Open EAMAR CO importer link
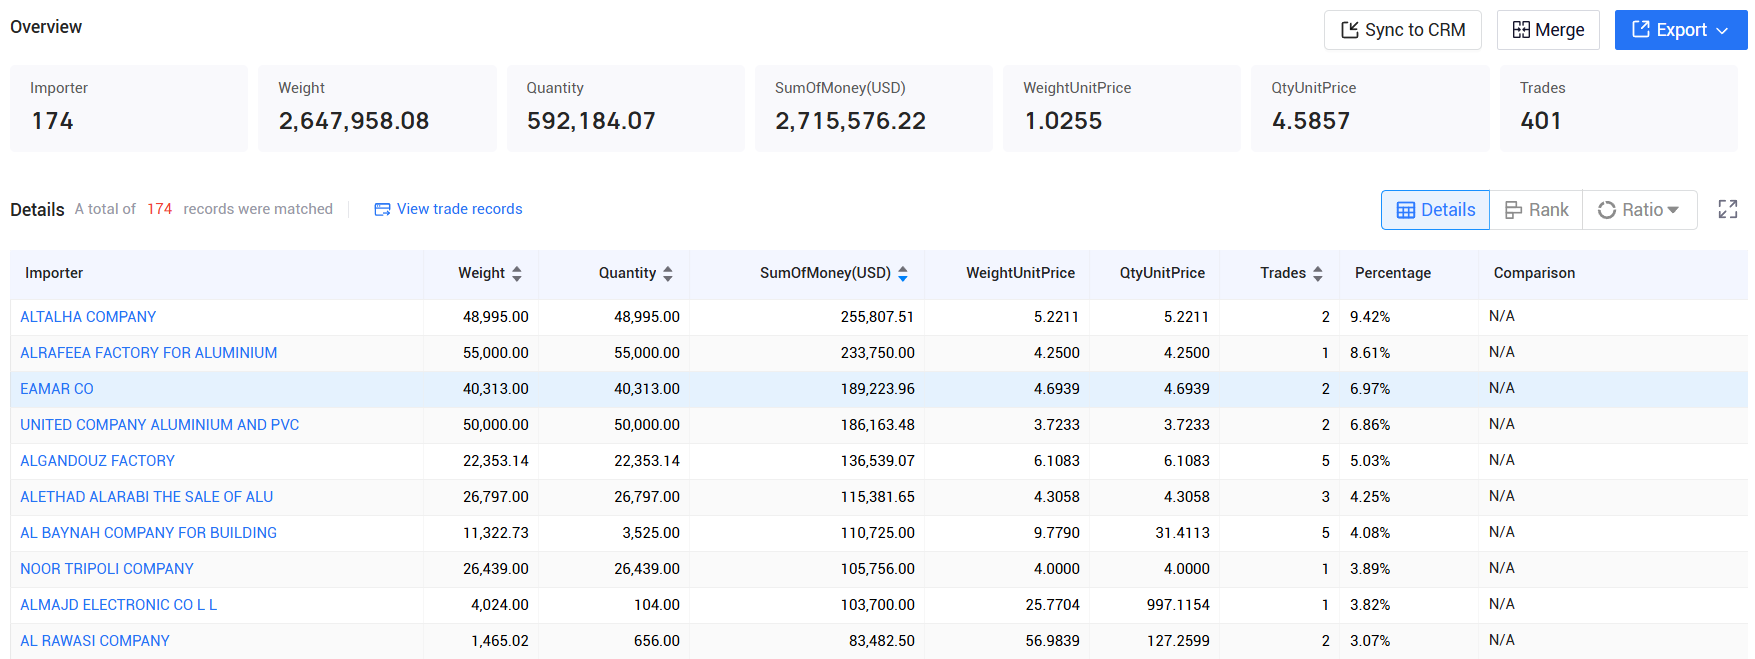Image resolution: width=1755 pixels, height=659 pixels. [x=57, y=389]
